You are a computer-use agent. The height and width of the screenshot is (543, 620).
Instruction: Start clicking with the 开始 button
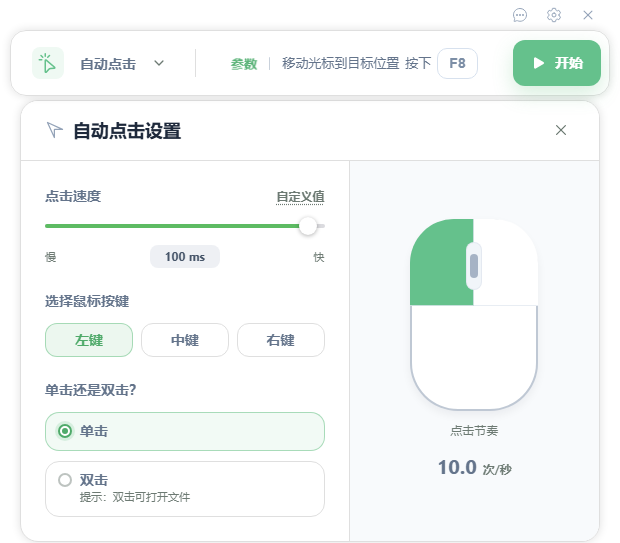pyautogui.click(x=557, y=63)
